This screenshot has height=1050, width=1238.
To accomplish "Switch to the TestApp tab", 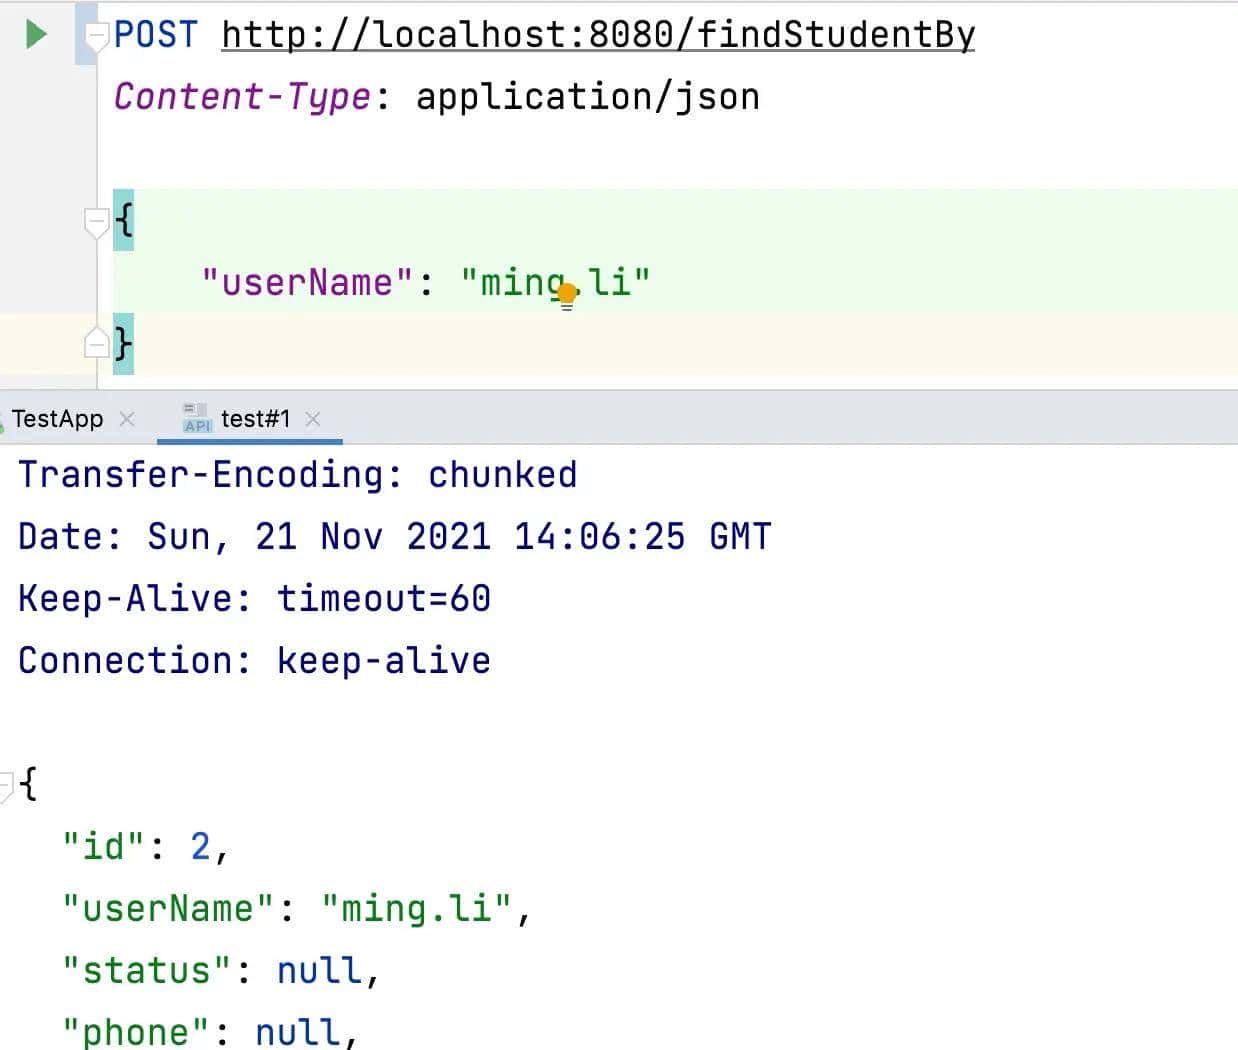I will [57, 419].
